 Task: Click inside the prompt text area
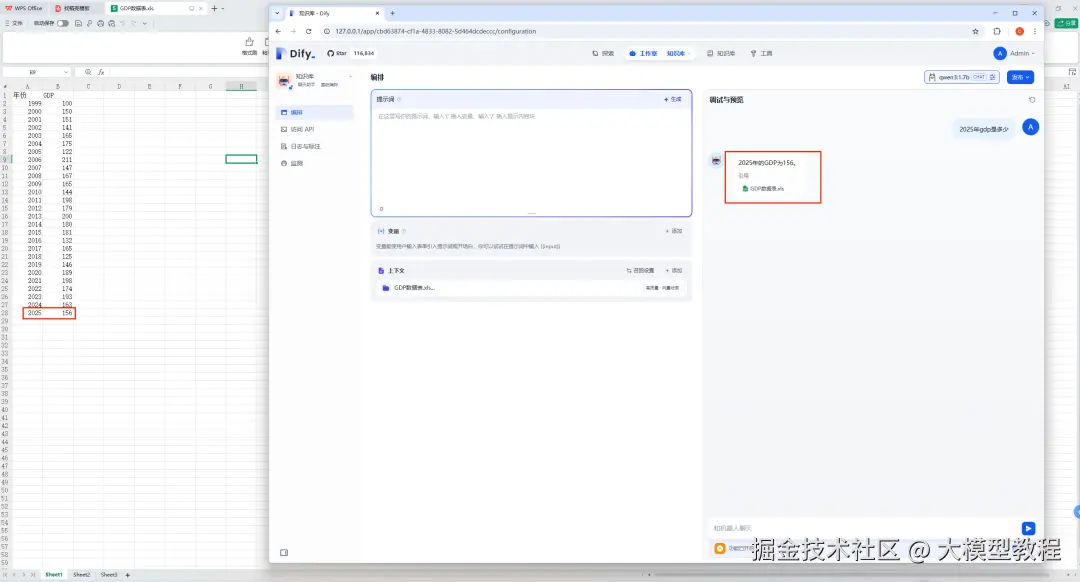(531, 158)
